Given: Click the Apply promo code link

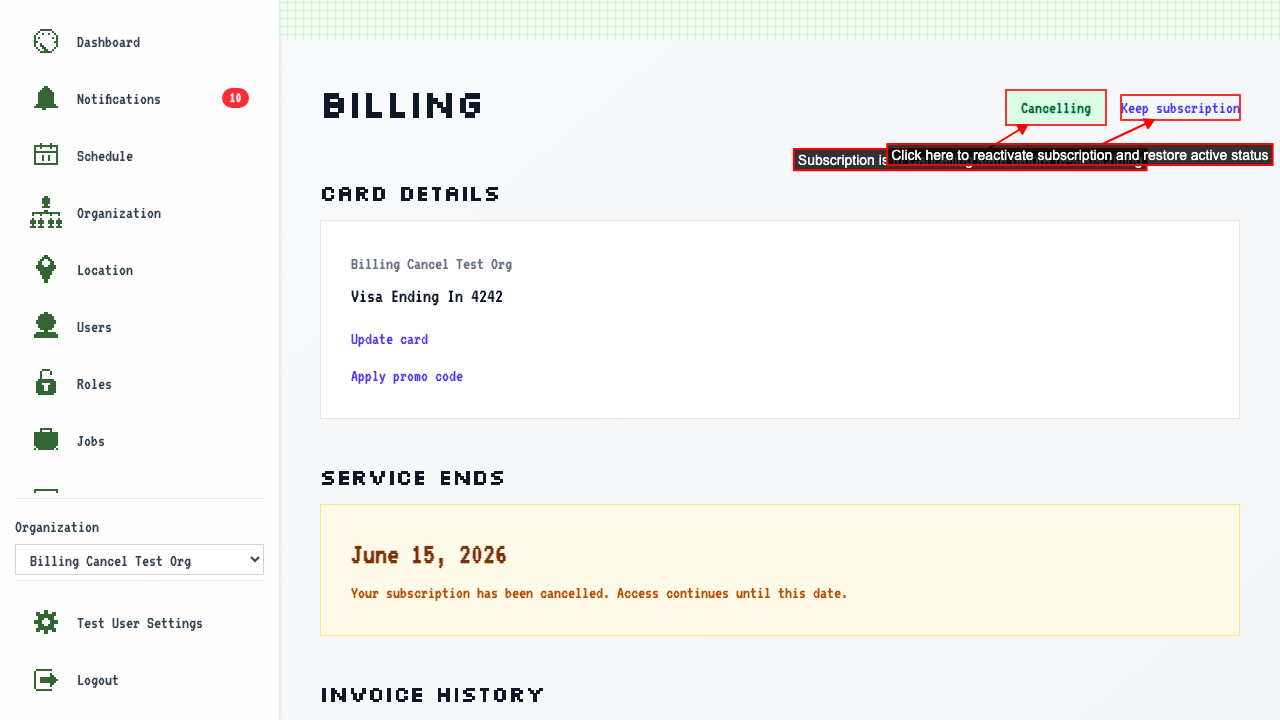Looking at the screenshot, I should [407, 376].
